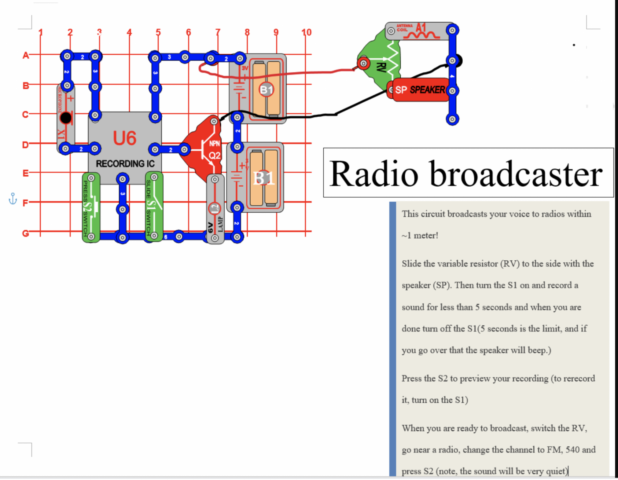Screen dimensions: 618x480
Task: Click the line "it, turn on the S1)"
Action: pyautogui.click(x=435, y=400)
